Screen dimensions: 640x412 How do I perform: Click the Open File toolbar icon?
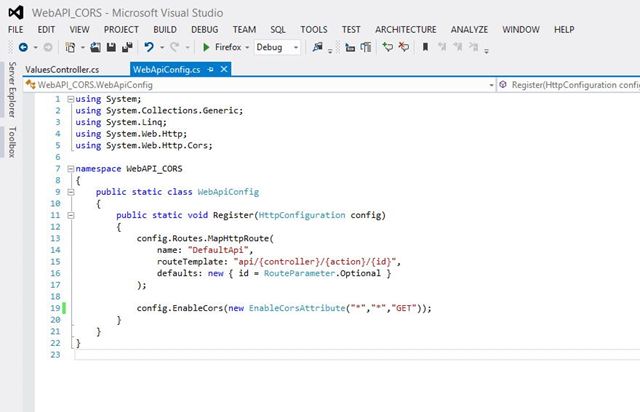coord(95,47)
